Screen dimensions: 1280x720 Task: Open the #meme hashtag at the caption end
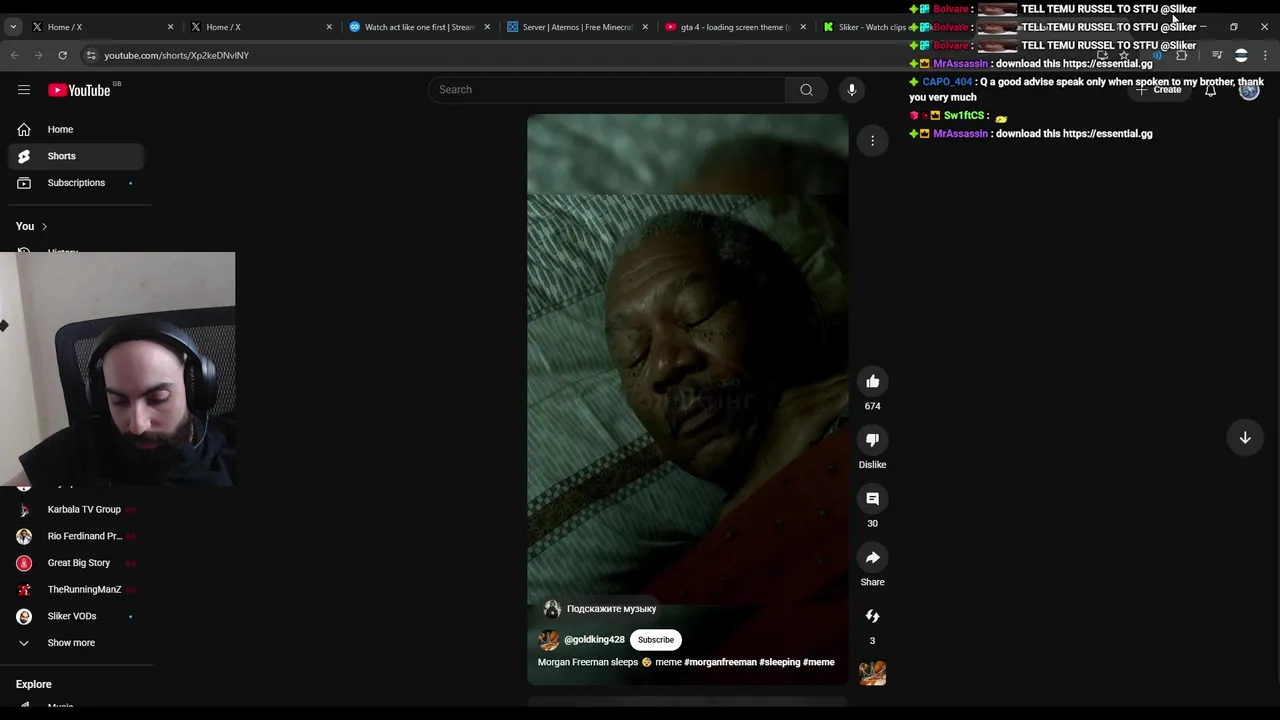coord(818,662)
